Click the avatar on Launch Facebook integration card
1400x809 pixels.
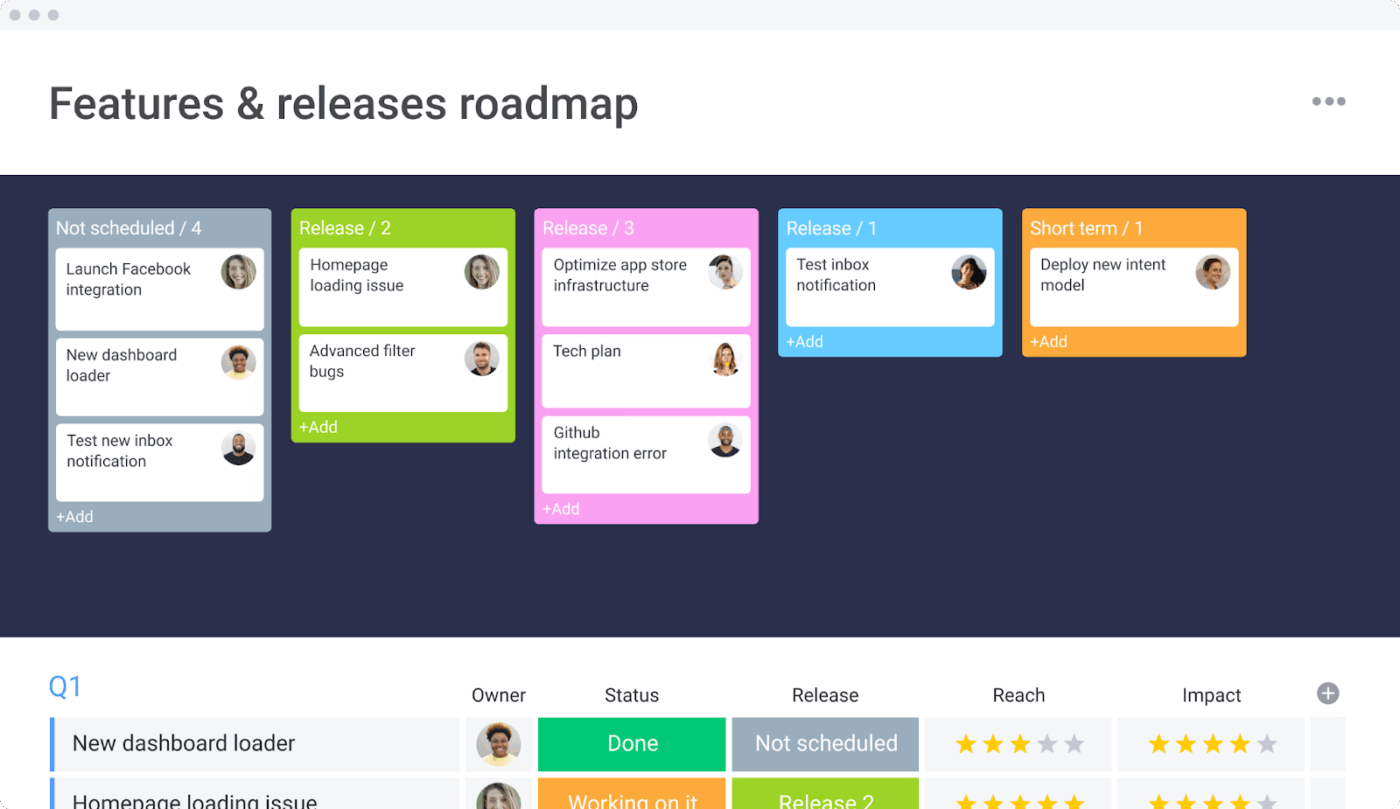[x=238, y=271]
